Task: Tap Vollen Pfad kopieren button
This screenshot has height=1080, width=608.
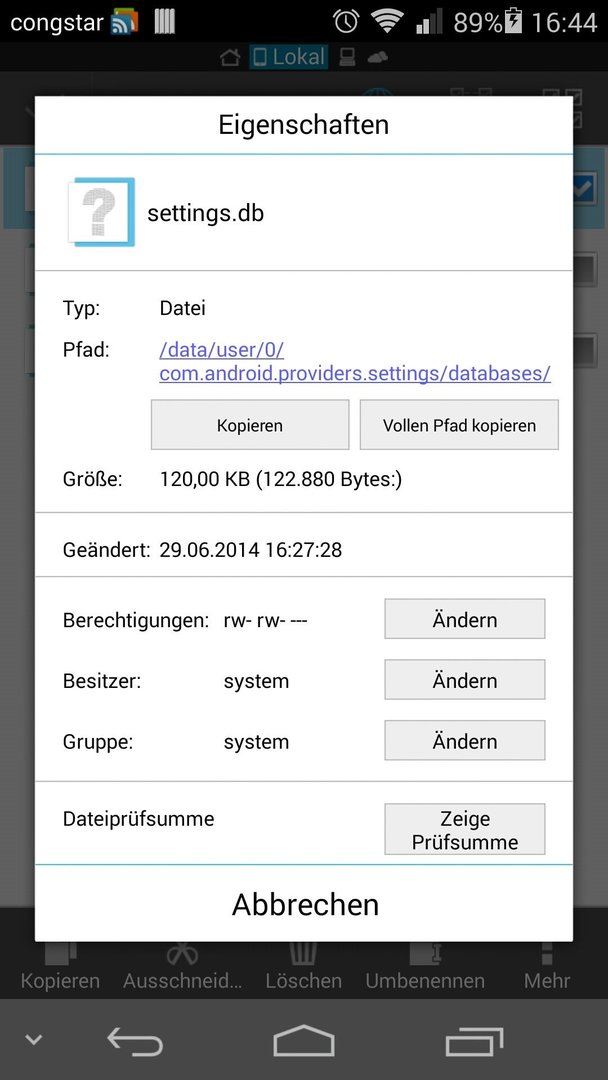Action: [459, 425]
